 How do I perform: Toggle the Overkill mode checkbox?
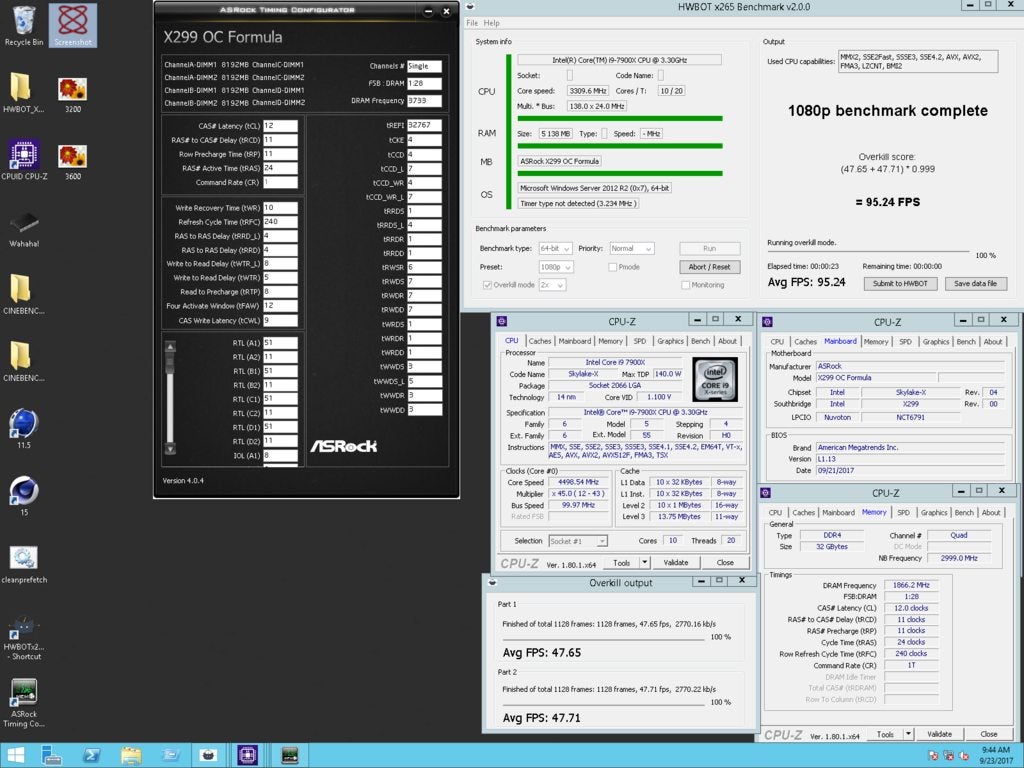coord(488,285)
